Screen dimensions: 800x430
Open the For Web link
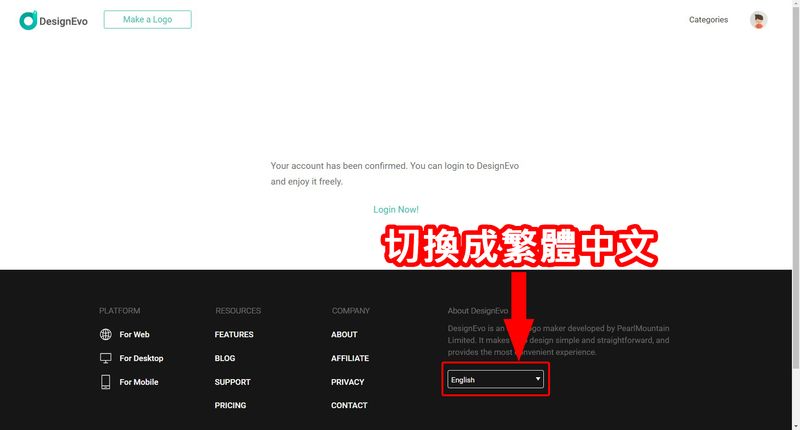(x=134, y=335)
